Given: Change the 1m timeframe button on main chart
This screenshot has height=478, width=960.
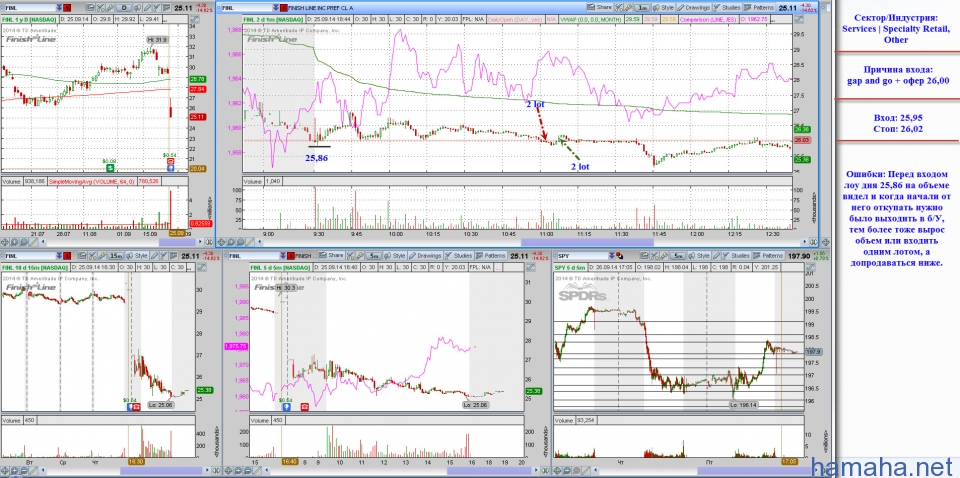Looking at the screenshot, I should tap(642, 7).
